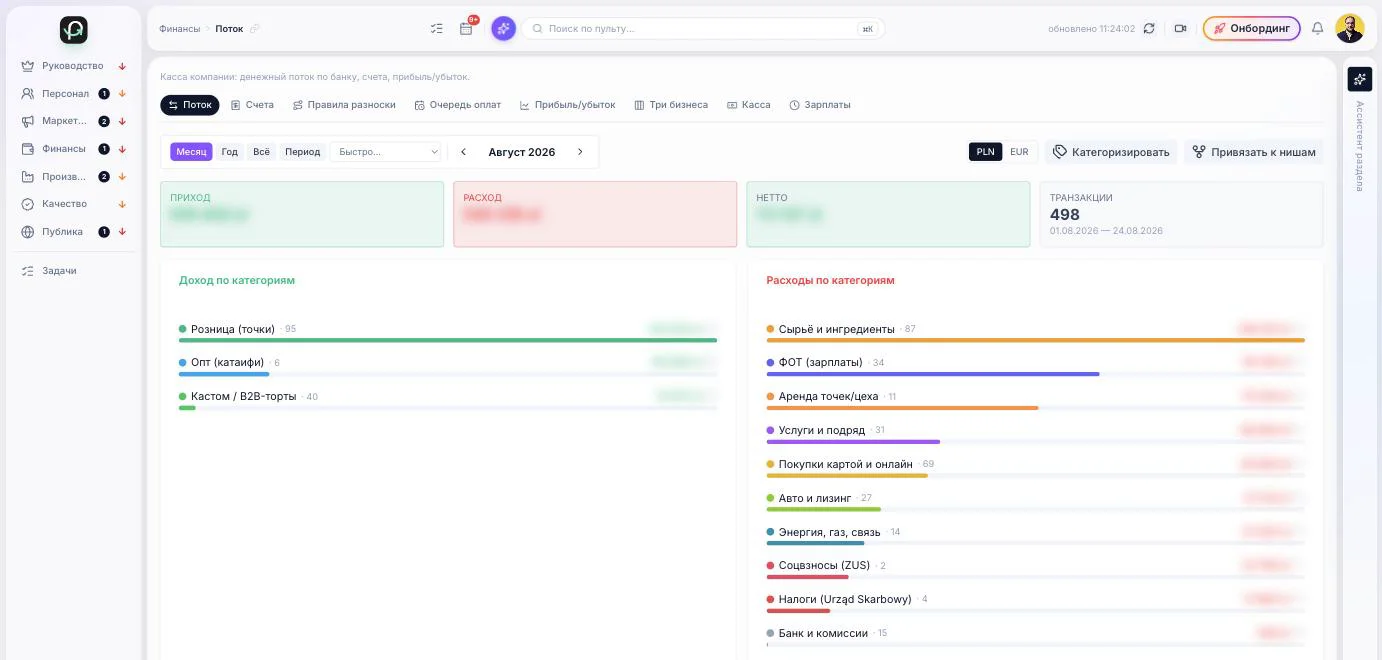Screen dimensions: 1382x660
Task: Open Публика section in sidebar
Action: pos(62,232)
